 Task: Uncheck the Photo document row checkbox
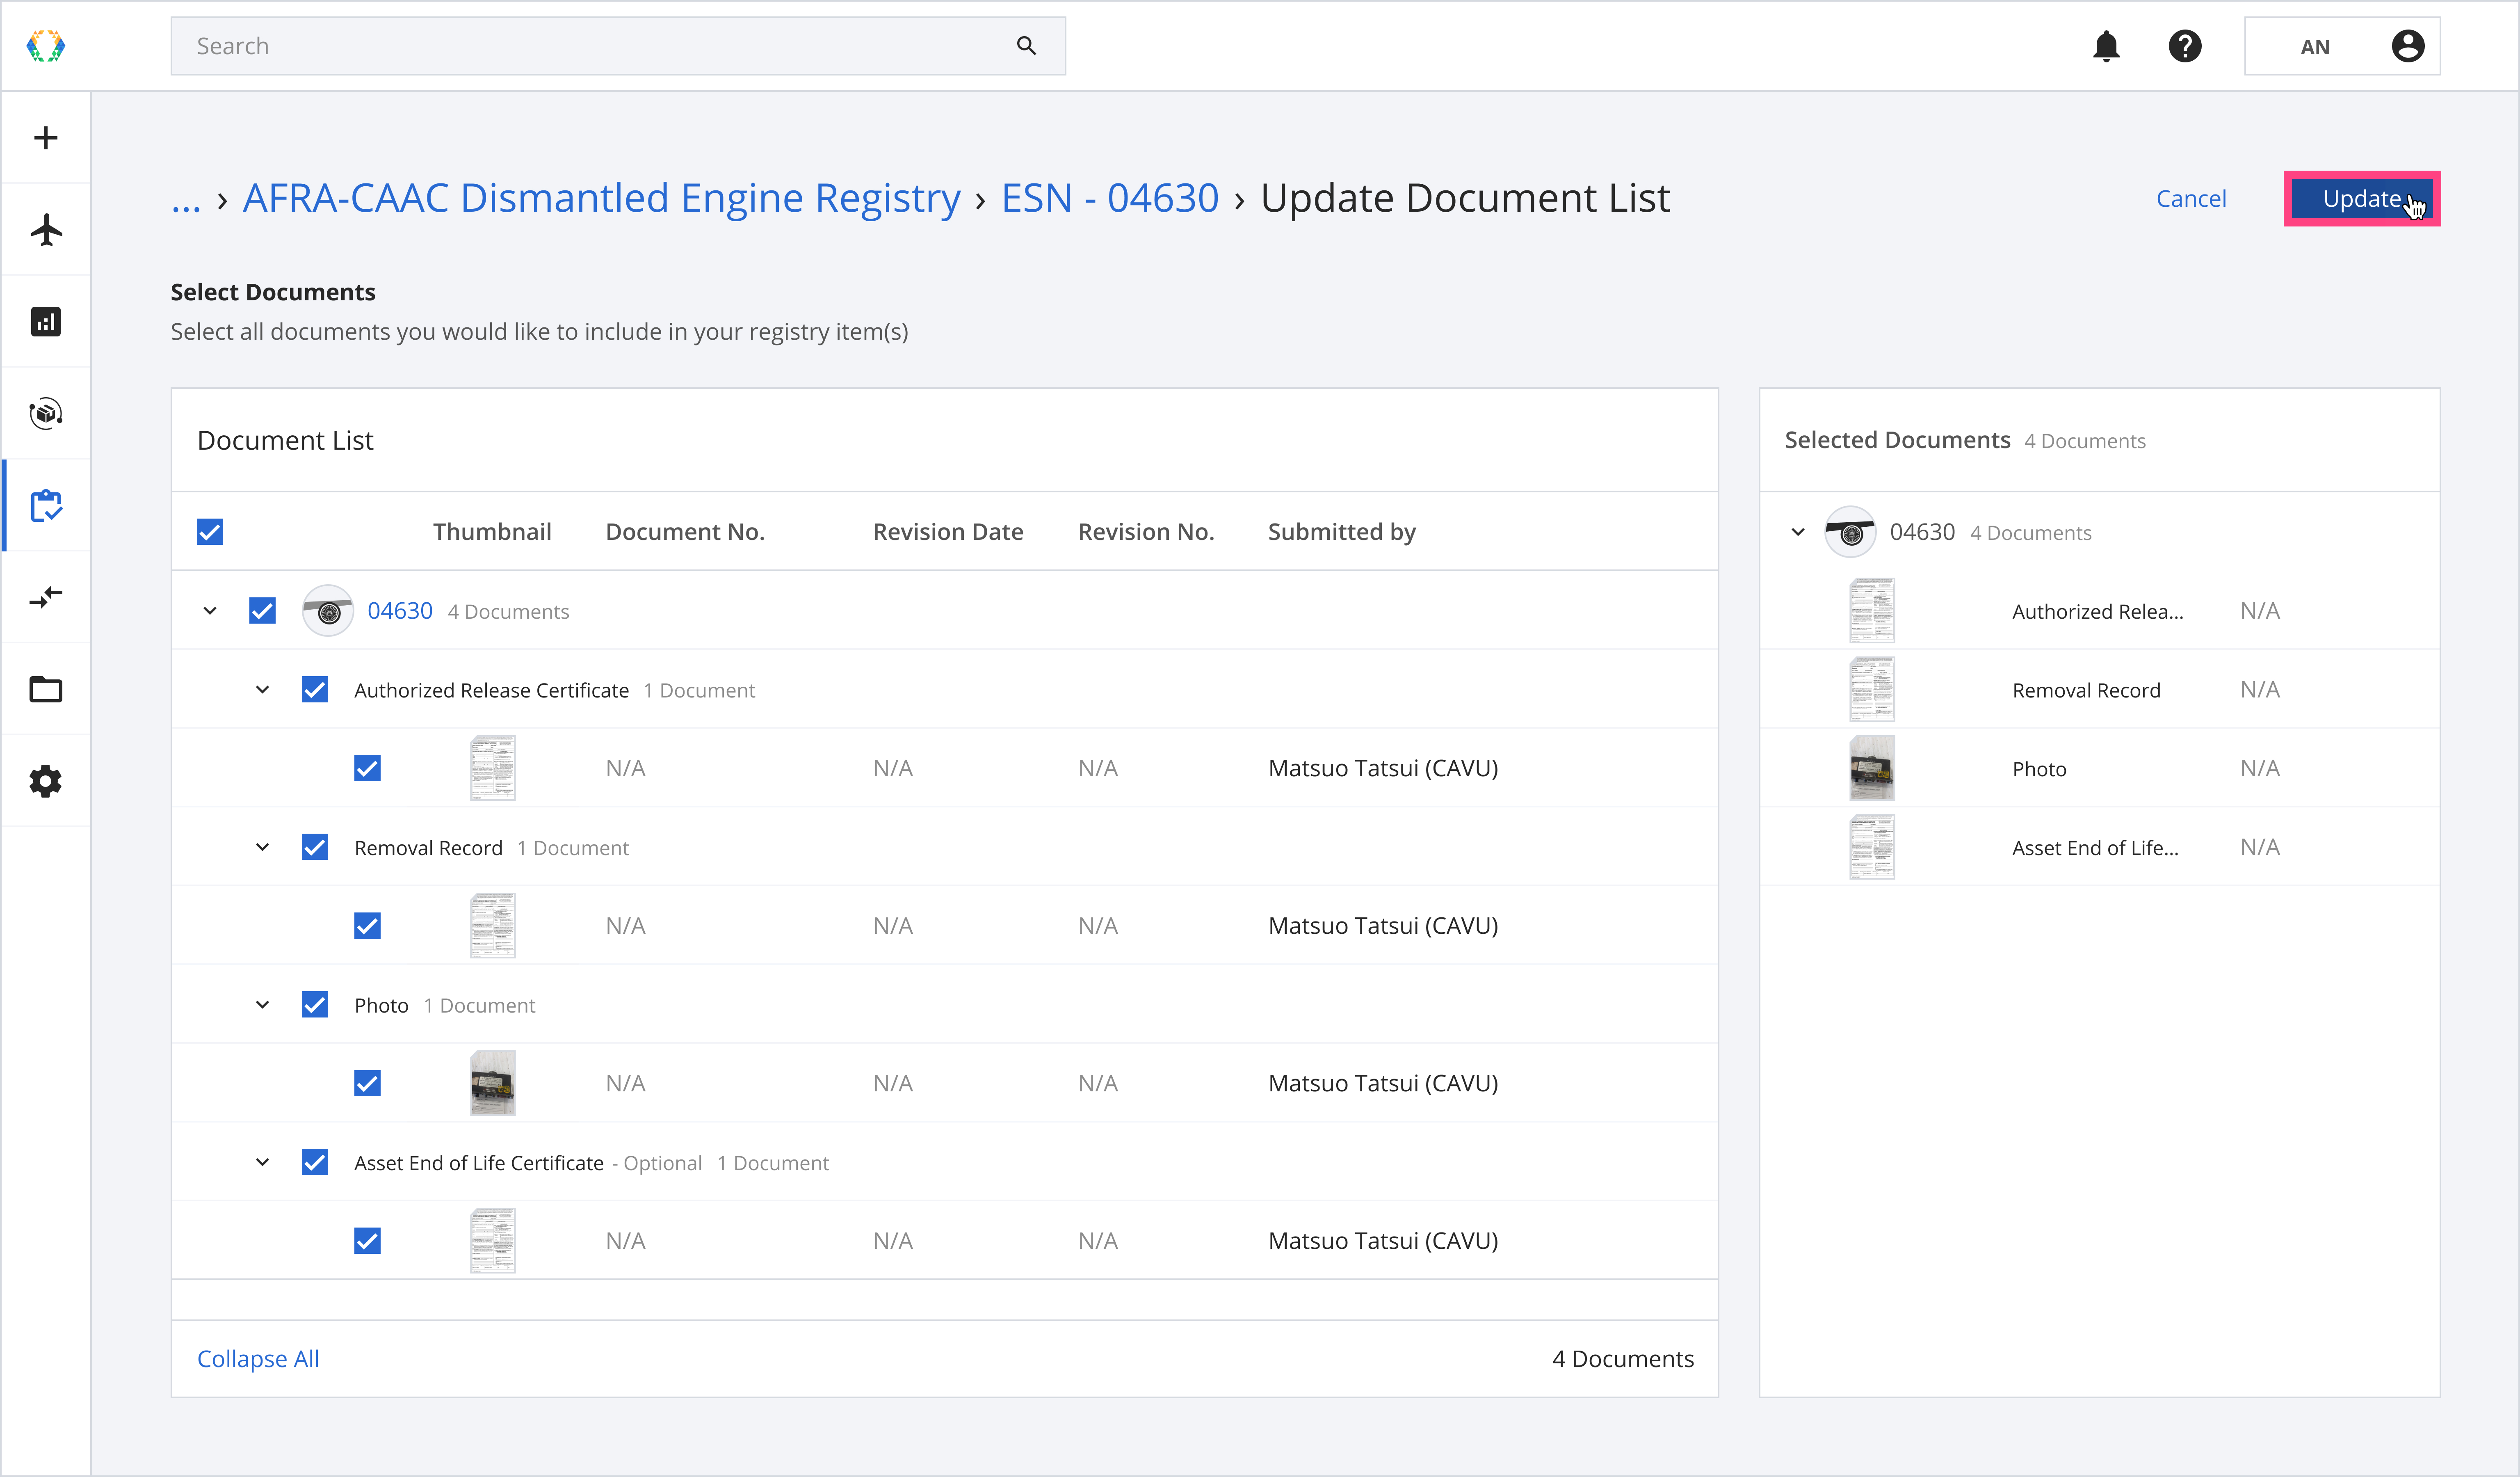[x=368, y=1083]
